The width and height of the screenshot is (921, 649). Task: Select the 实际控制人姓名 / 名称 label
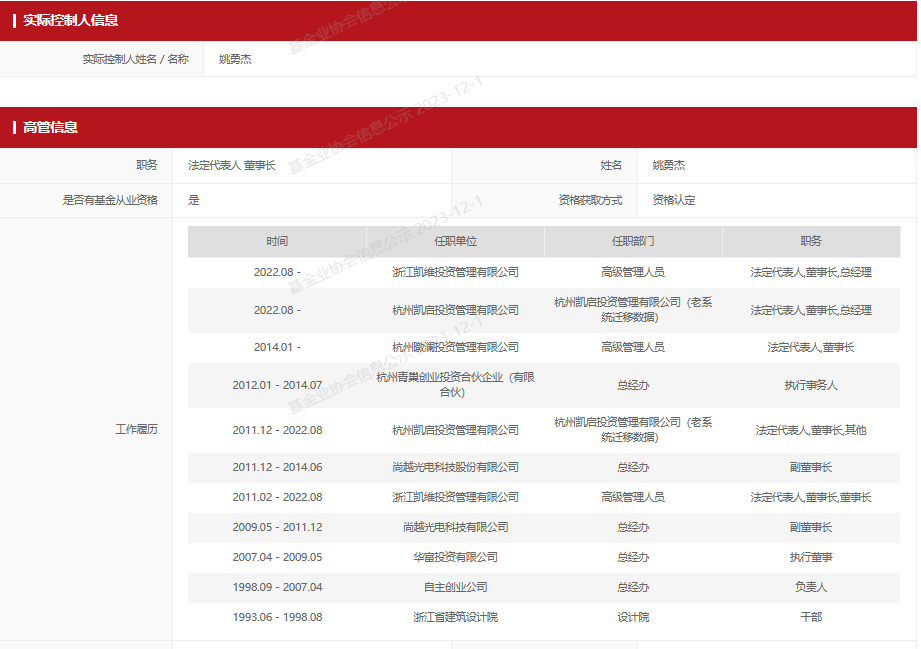136,59
